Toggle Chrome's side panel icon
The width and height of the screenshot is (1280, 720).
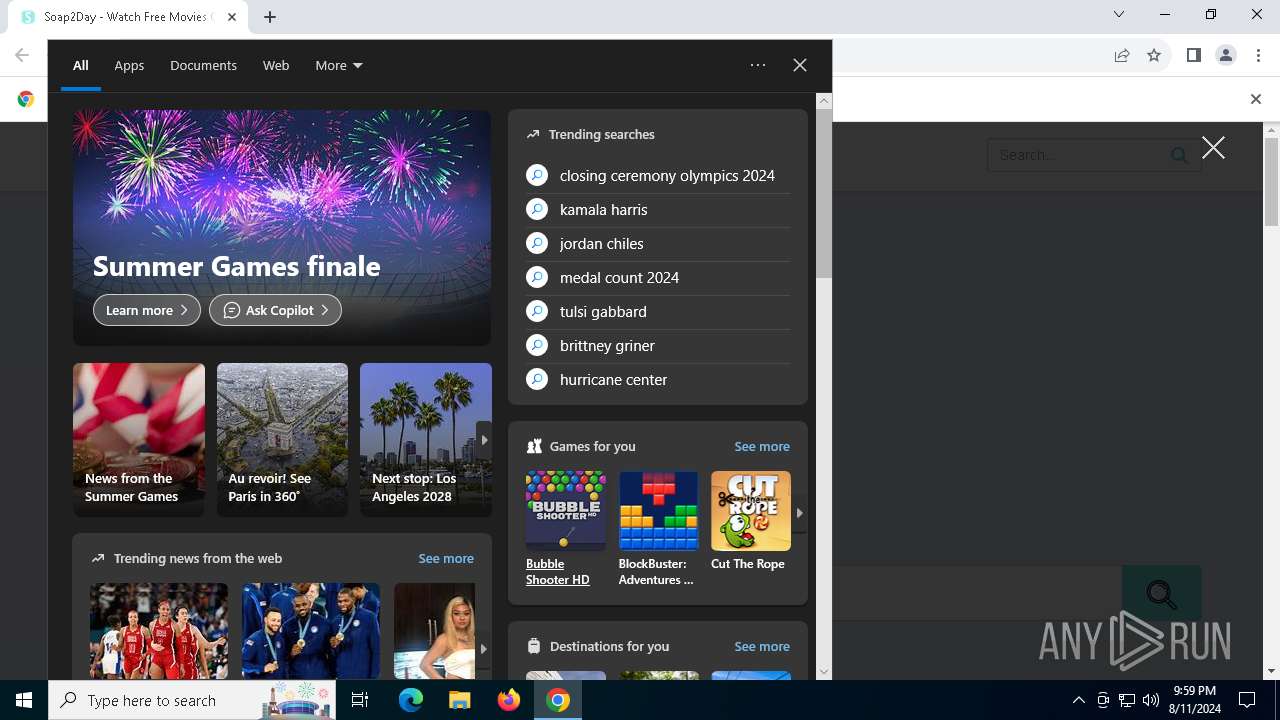(x=1193, y=56)
